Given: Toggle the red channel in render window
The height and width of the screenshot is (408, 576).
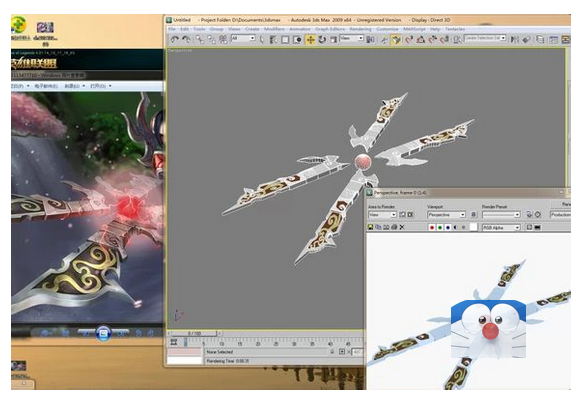Looking at the screenshot, I should coord(432,228).
